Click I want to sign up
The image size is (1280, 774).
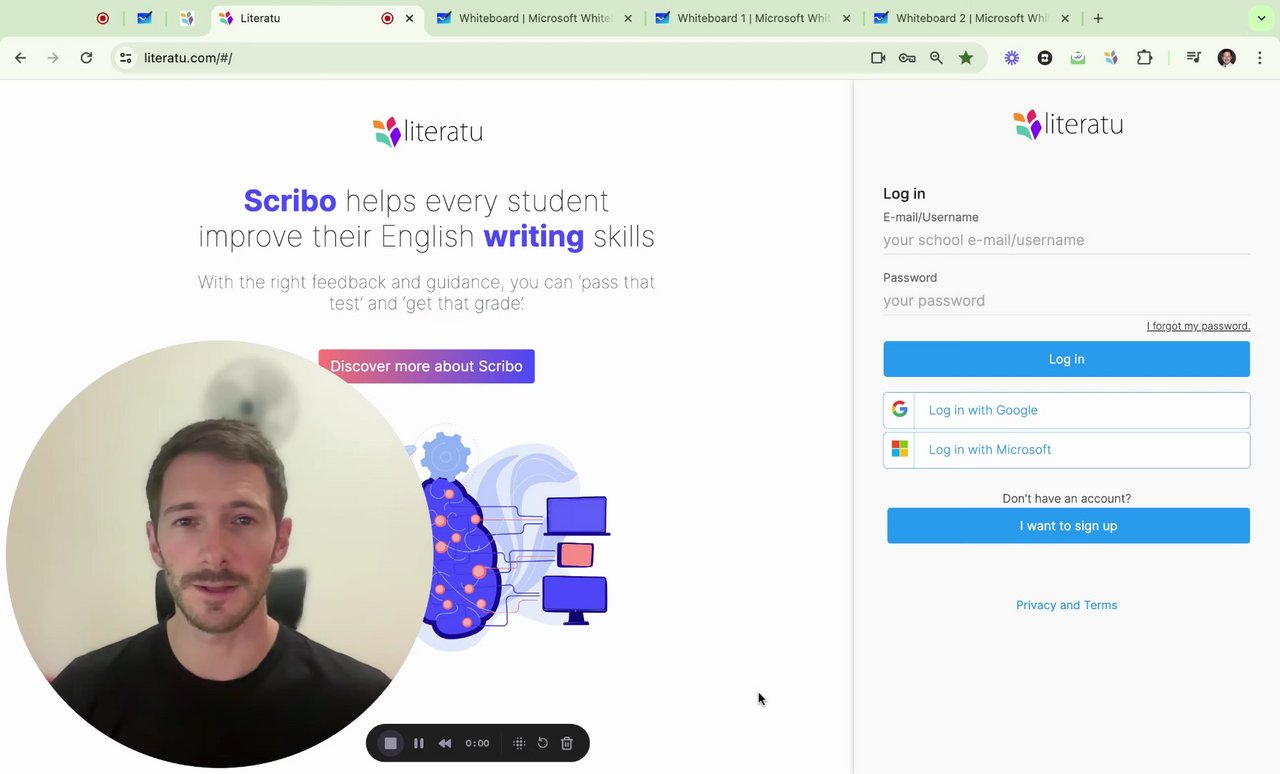coord(1068,526)
